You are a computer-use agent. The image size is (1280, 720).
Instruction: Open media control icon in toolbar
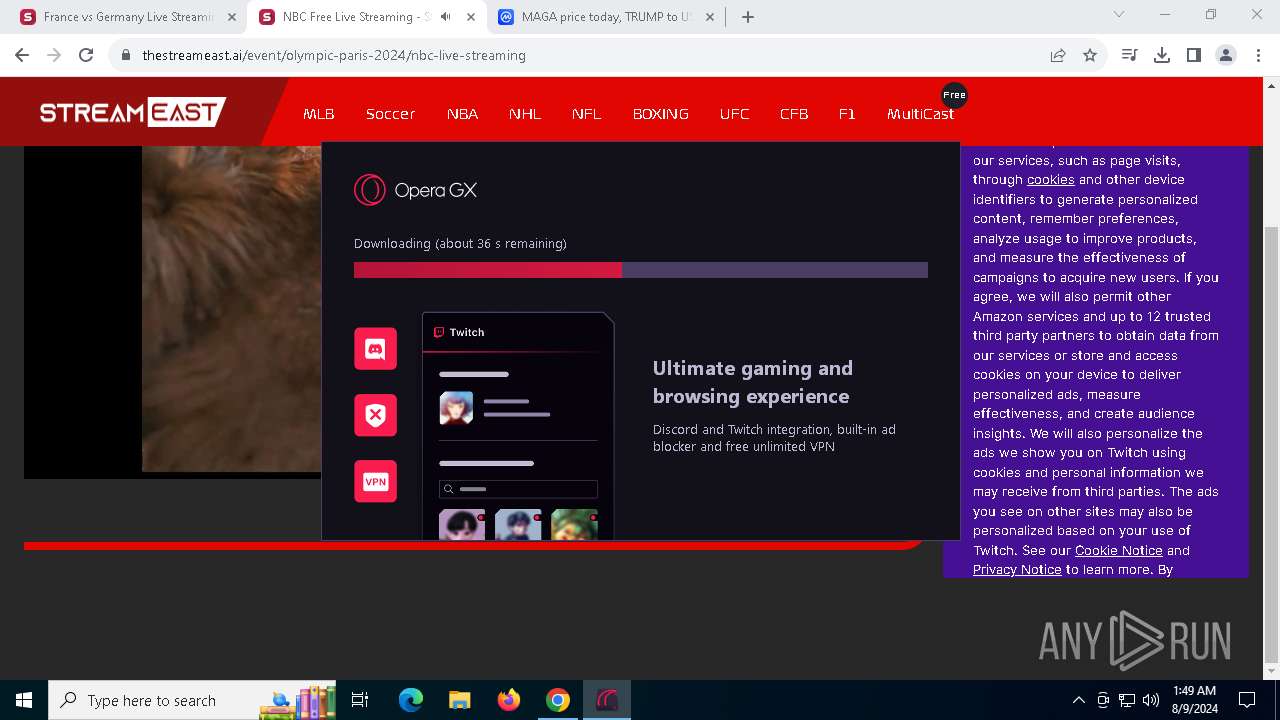click(1130, 55)
